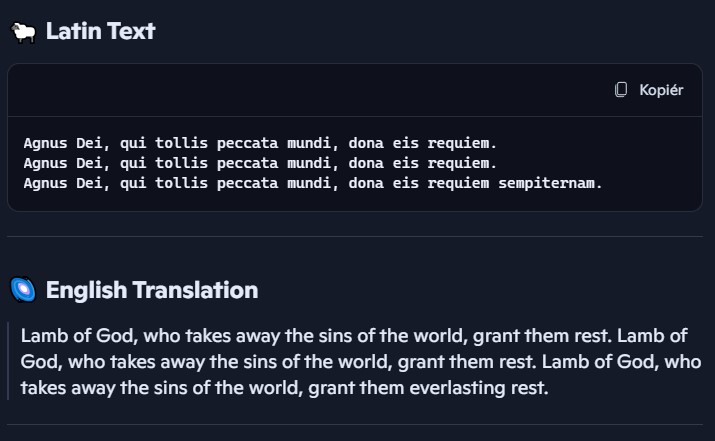Click the word requiem on the first line
This screenshot has width=715, height=441.
462,143
